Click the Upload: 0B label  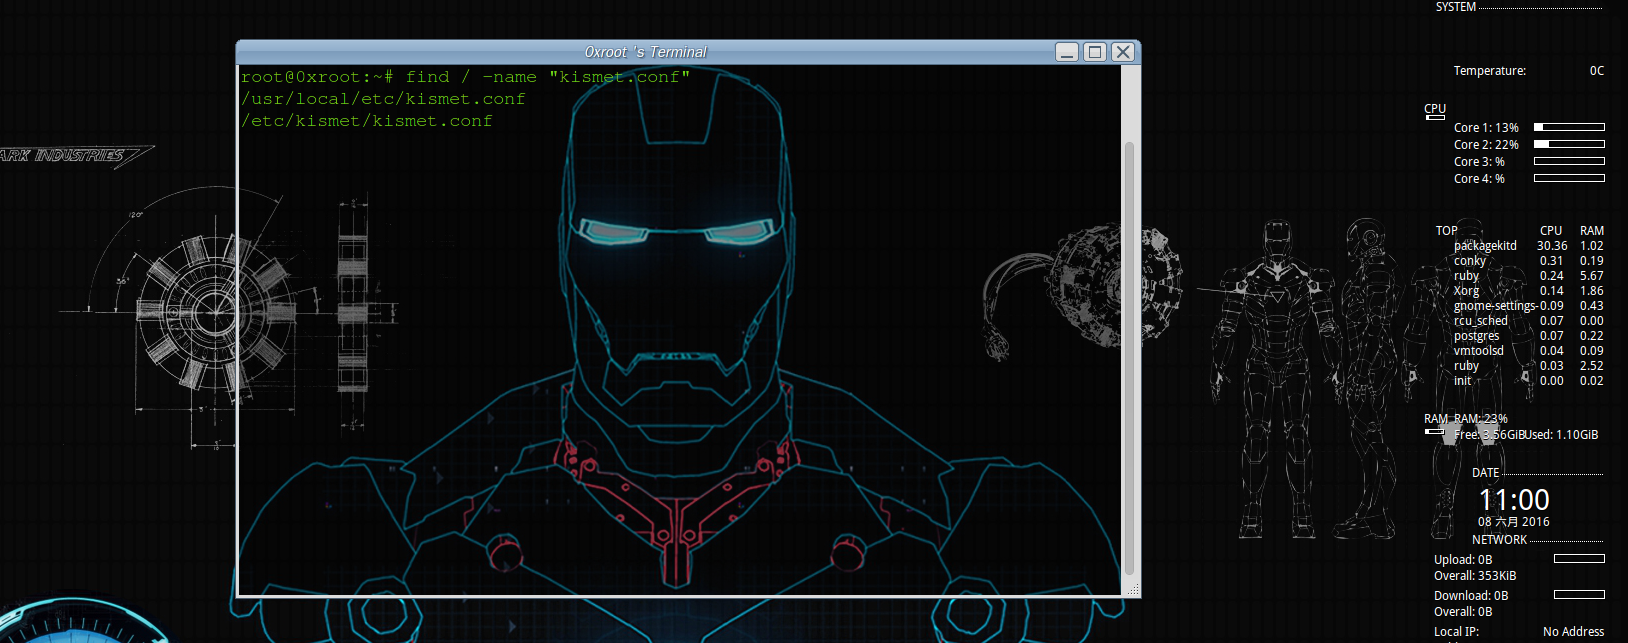click(1463, 560)
